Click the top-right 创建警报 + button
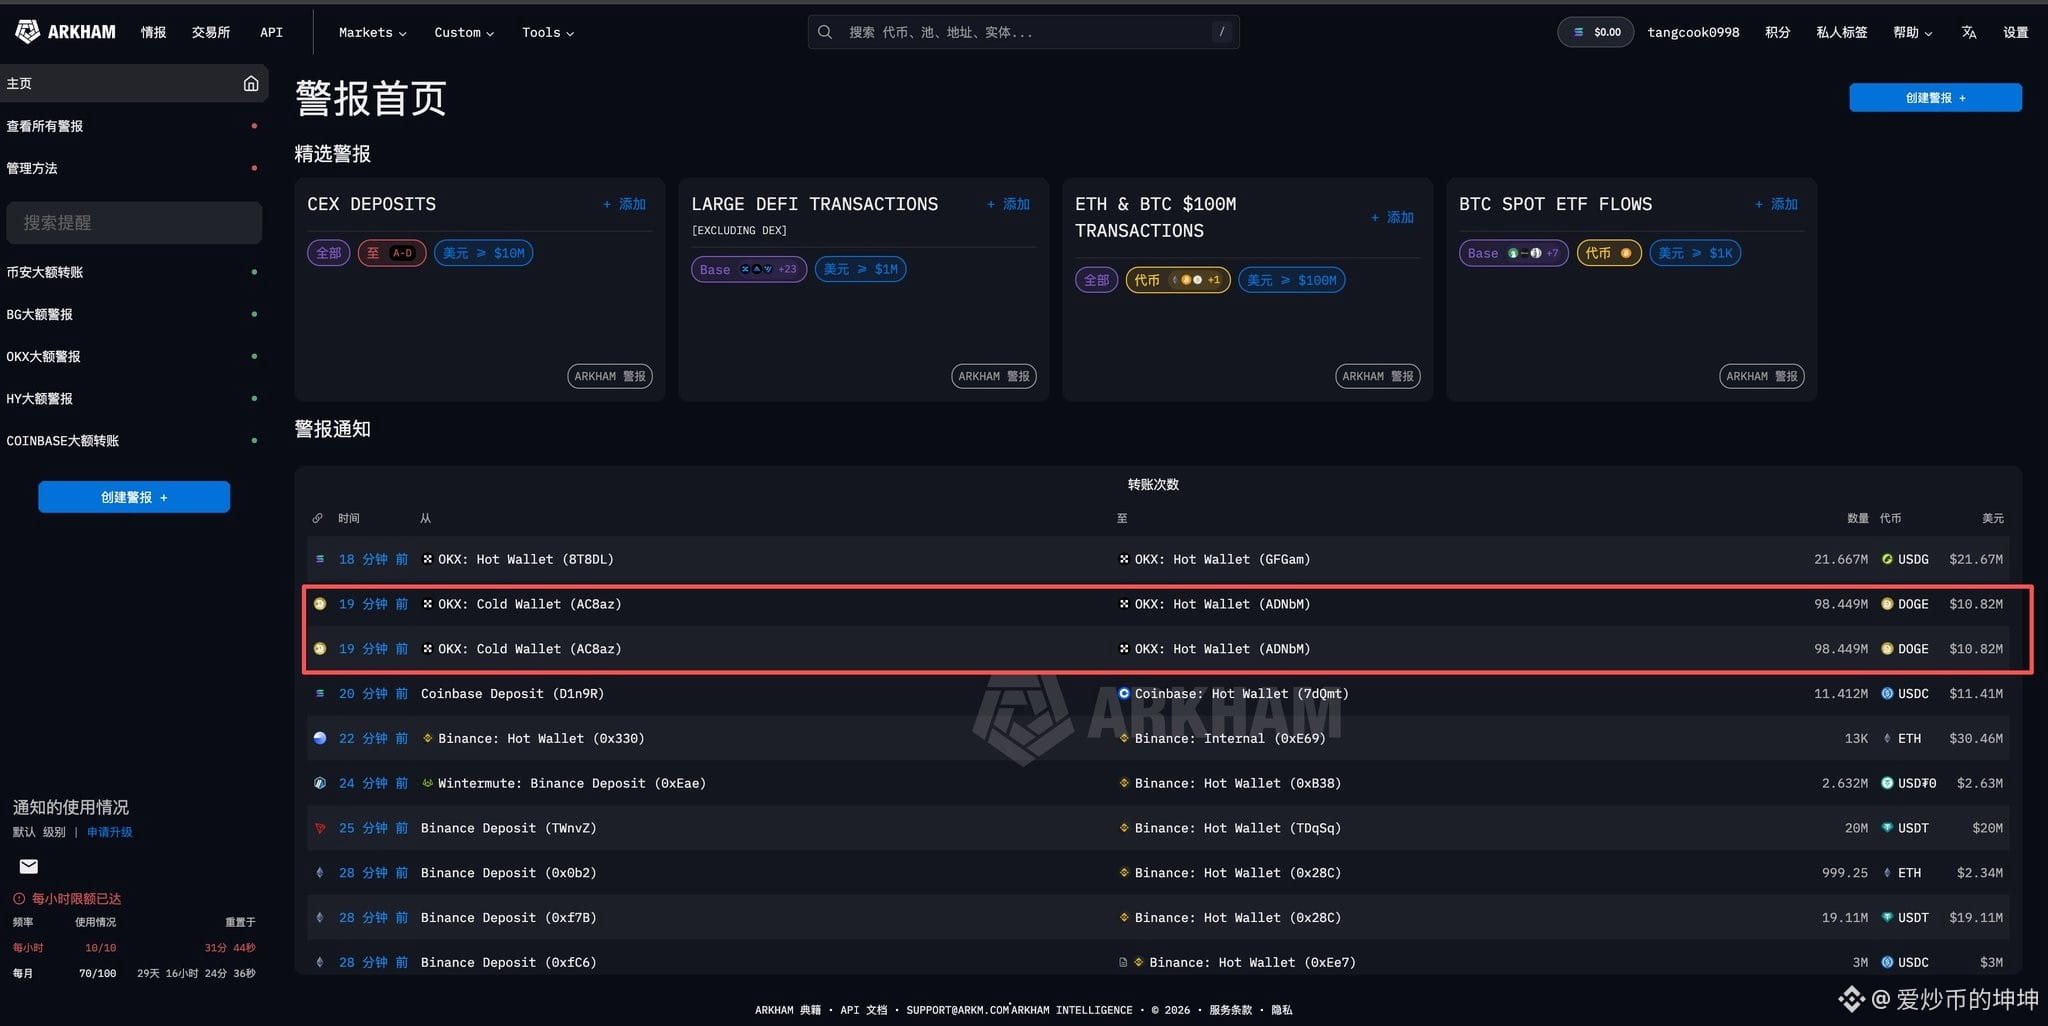Viewport: 2048px width, 1026px height. (x=1935, y=98)
